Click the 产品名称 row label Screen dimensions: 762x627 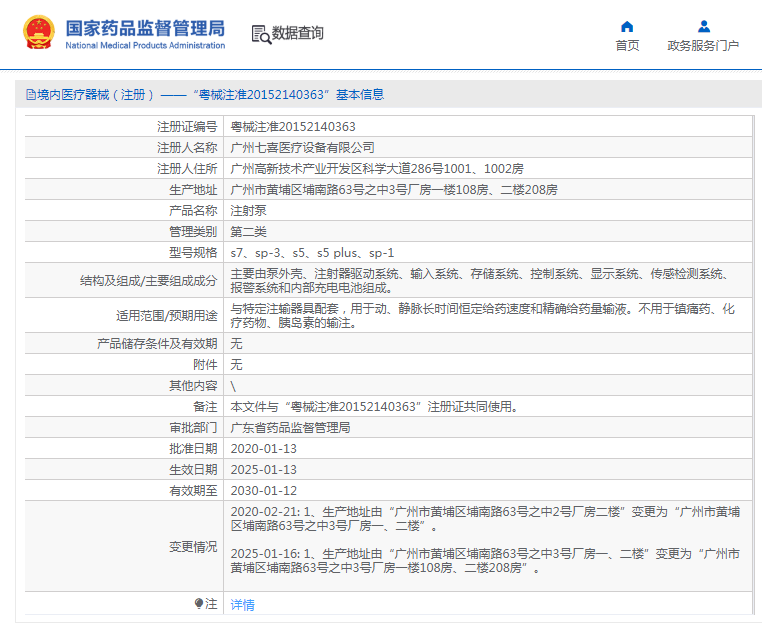(193, 210)
